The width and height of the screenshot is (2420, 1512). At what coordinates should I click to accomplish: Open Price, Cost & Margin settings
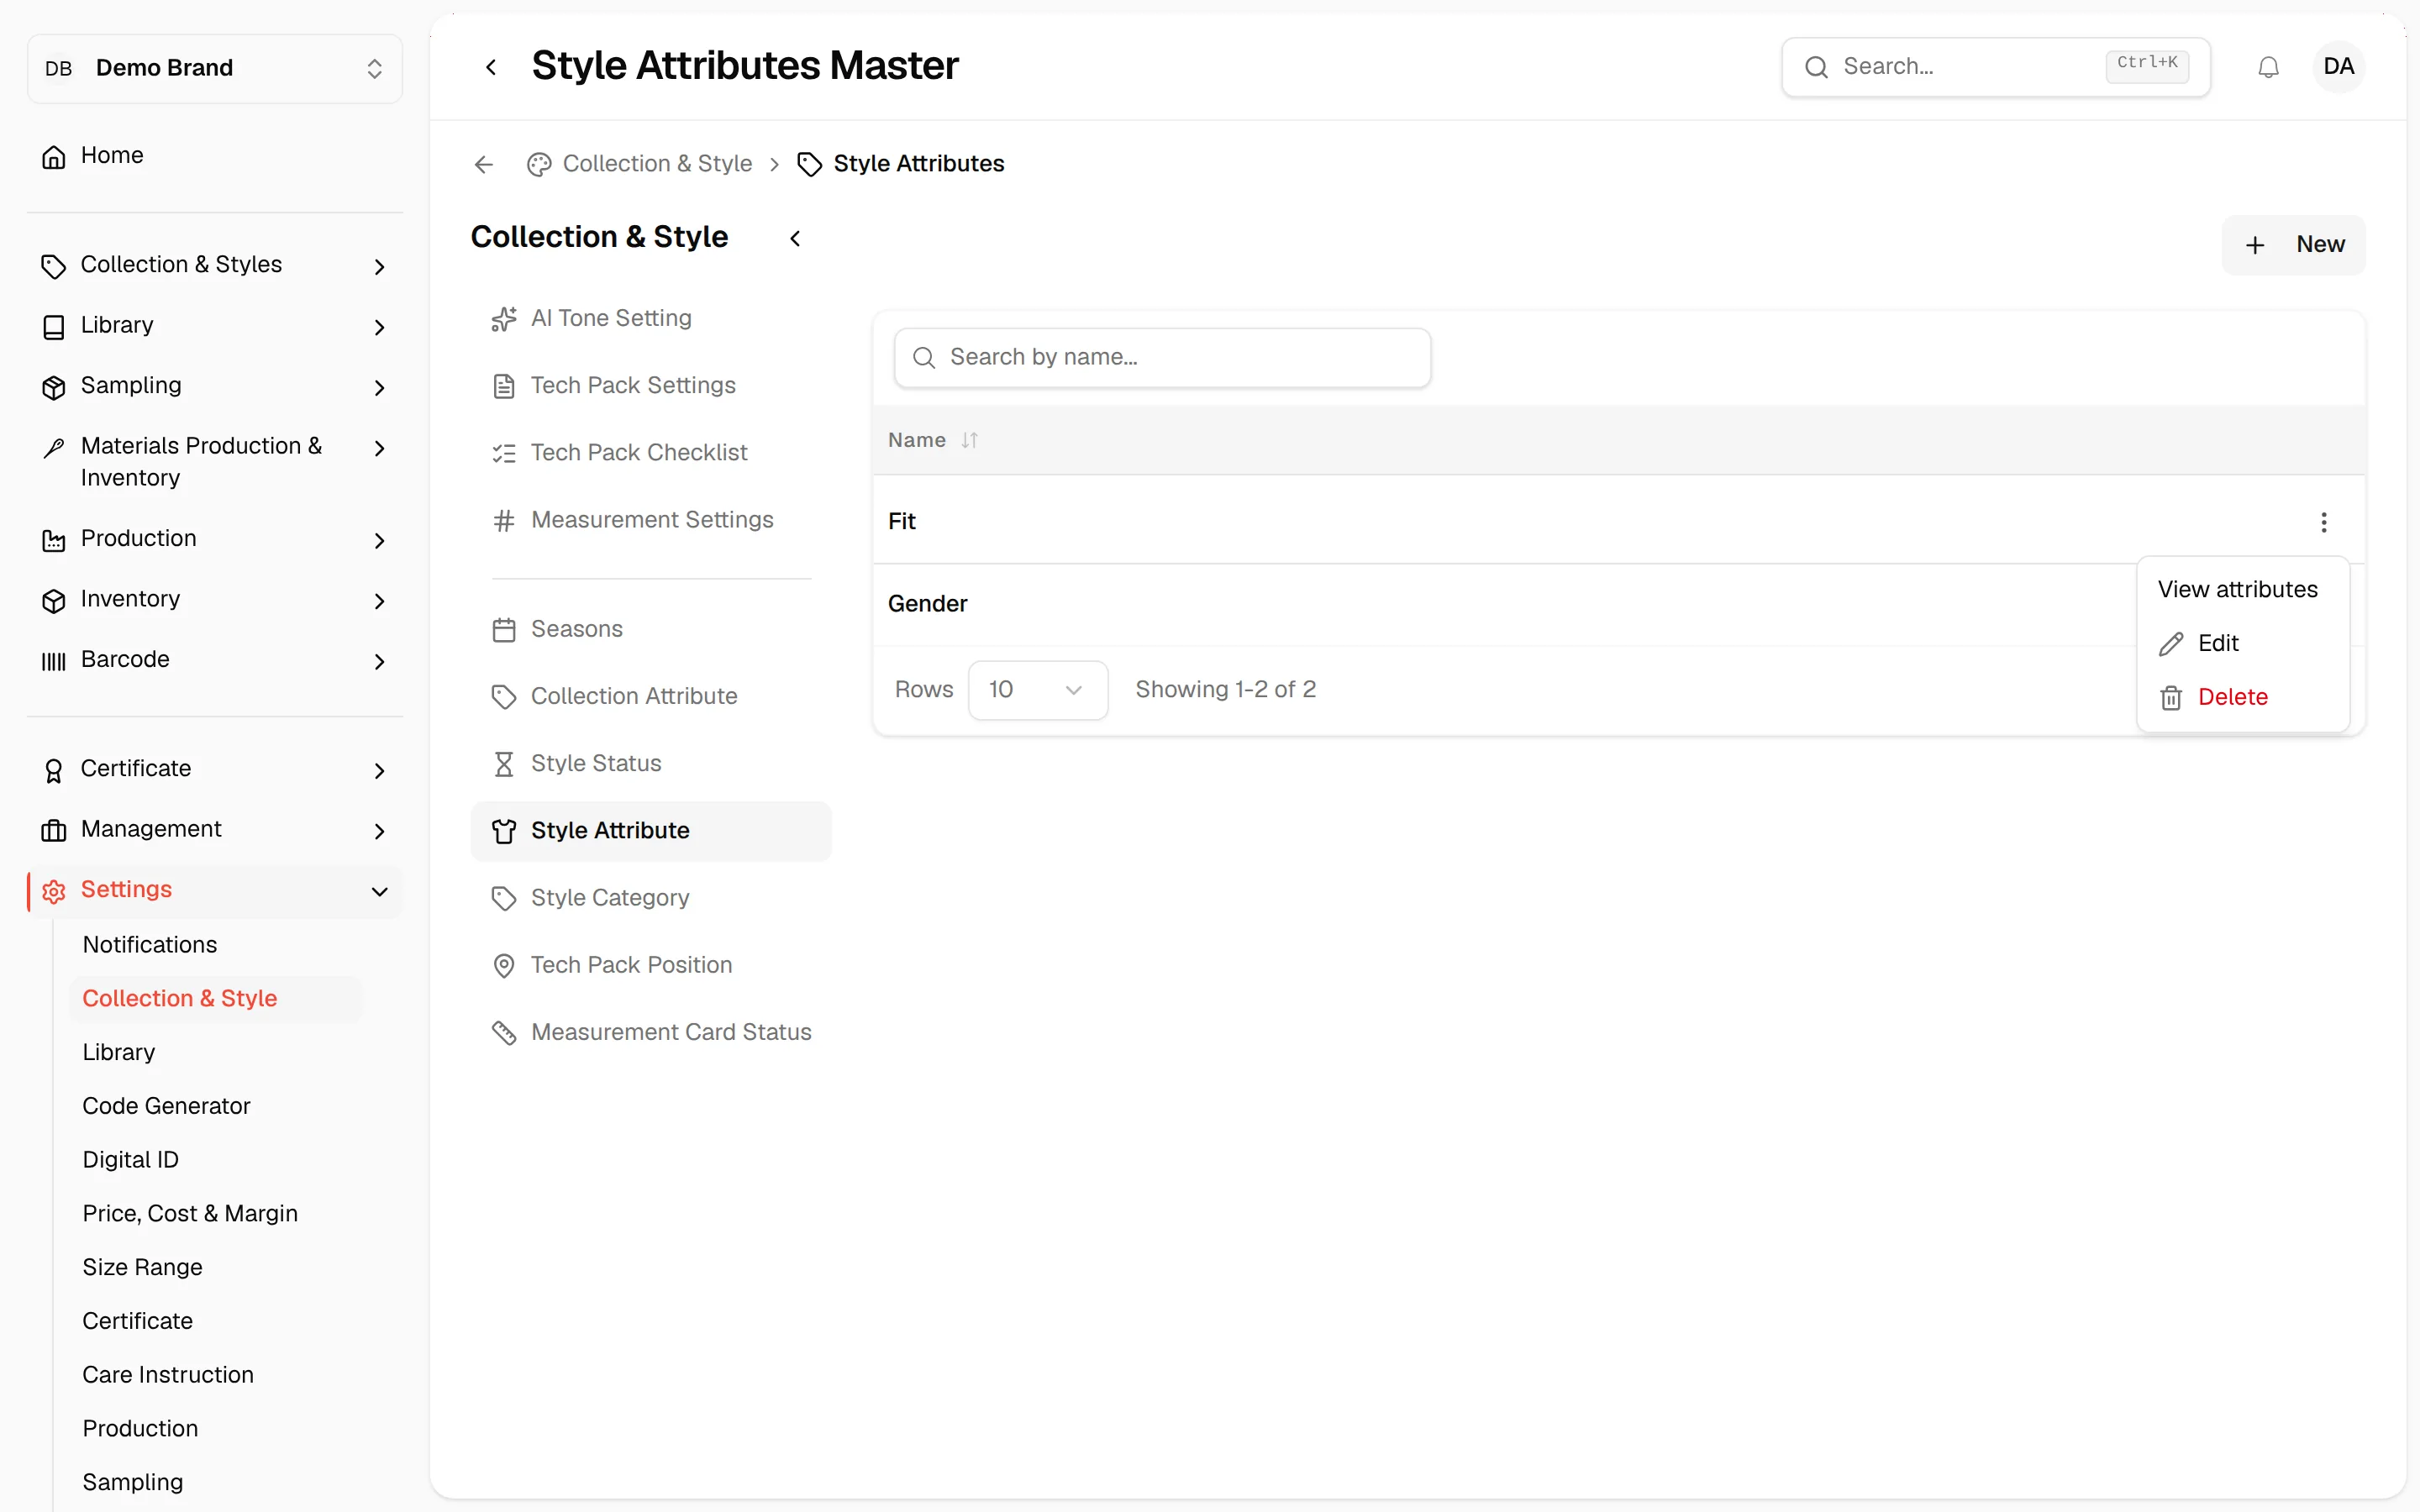(190, 1214)
